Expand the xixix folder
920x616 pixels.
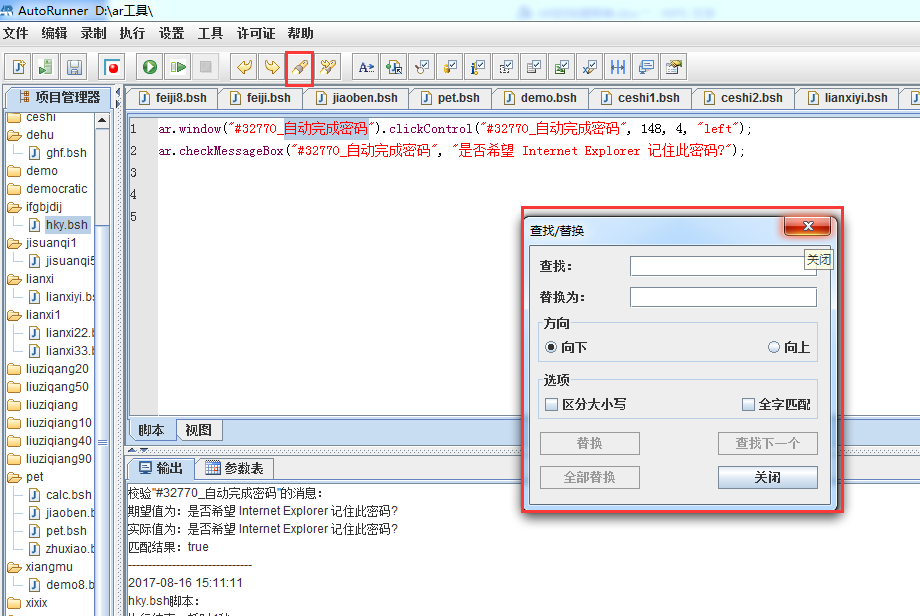click(x=28, y=603)
